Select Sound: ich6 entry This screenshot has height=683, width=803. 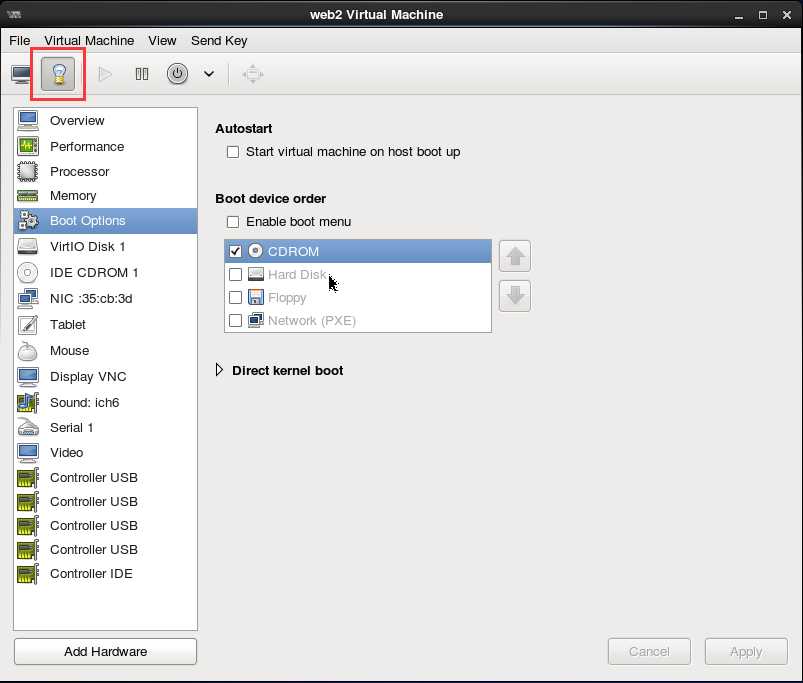coord(105,402)
